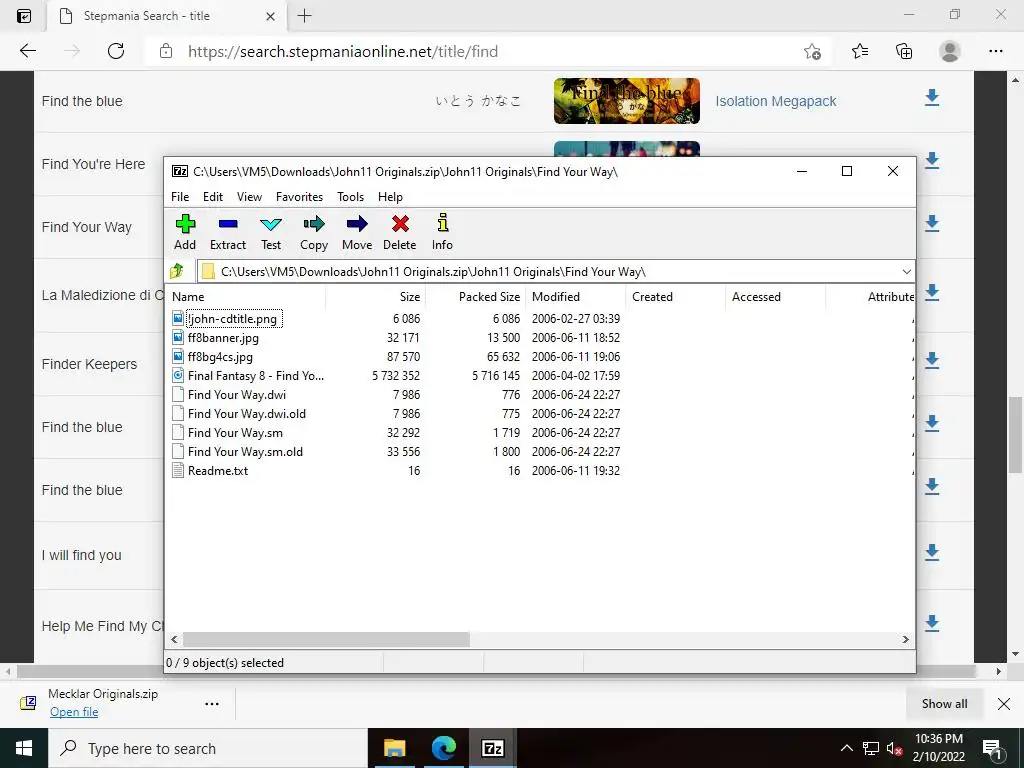Click Open file link for Mecklar Originals.zip

tap(74, 712)
